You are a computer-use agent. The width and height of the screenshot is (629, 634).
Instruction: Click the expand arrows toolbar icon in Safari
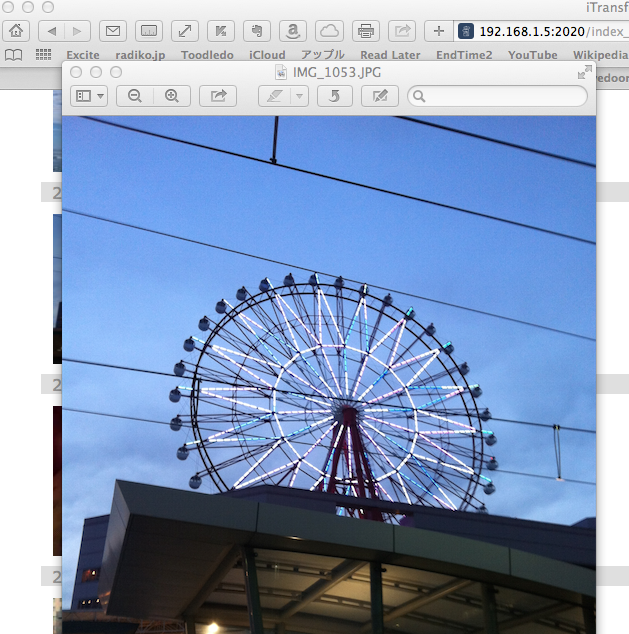tap(185, 31)
